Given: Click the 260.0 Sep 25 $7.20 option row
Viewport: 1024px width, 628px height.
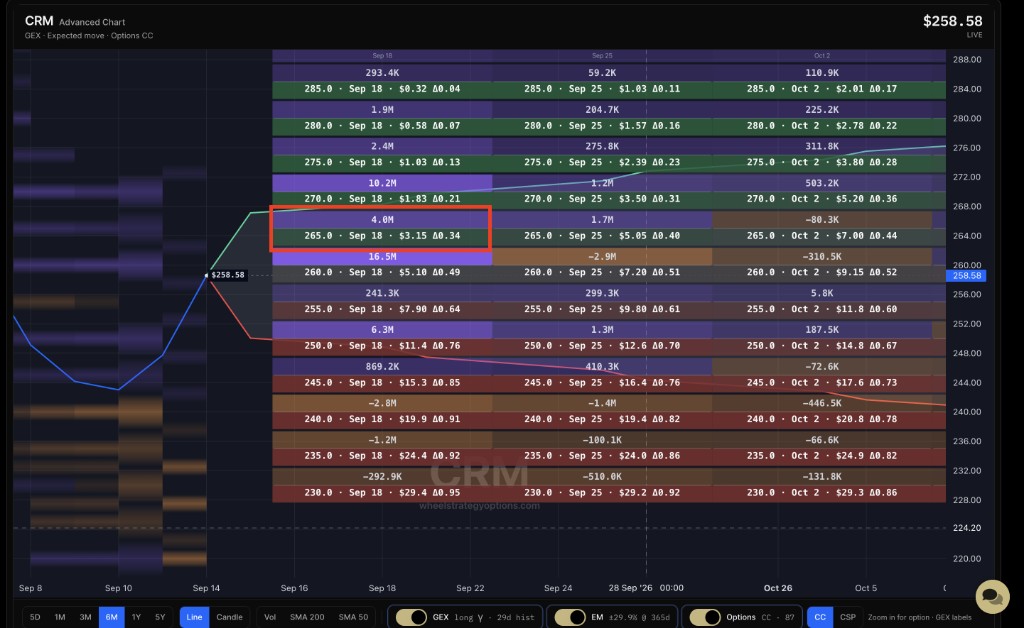Looking at the screenshot, I should pyautogui.click(x=602, y=272).
